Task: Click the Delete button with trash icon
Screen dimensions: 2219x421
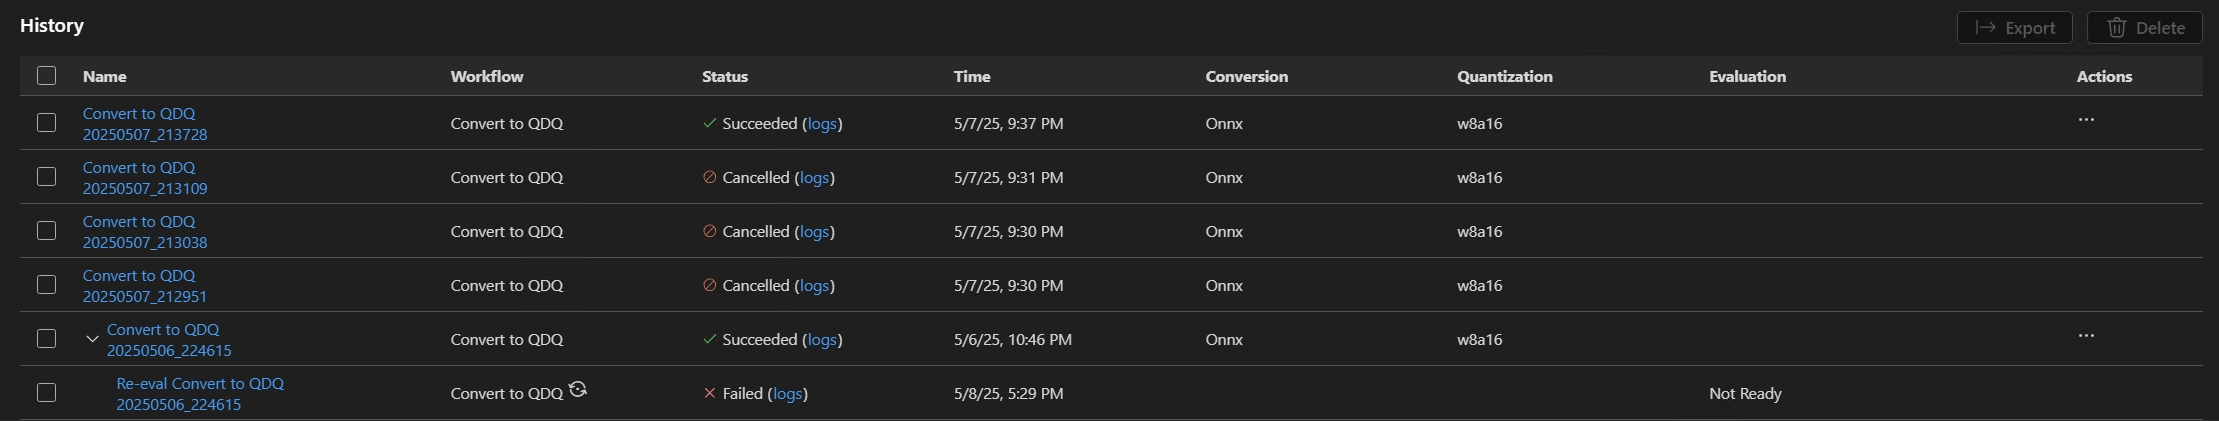Action: (2144, 28)
